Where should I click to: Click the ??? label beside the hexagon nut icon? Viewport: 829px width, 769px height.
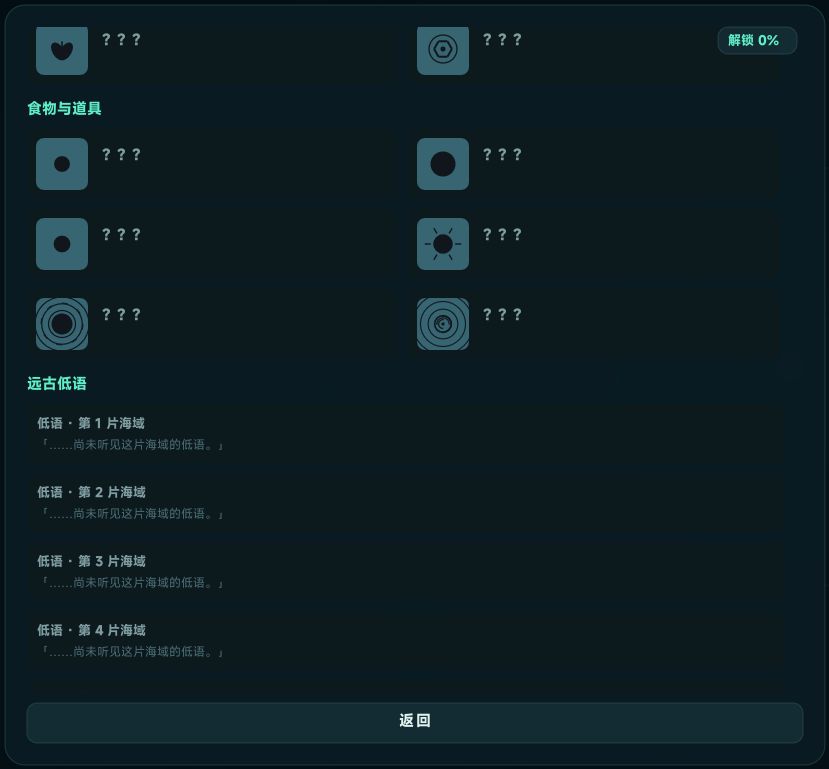pos(502,39)
